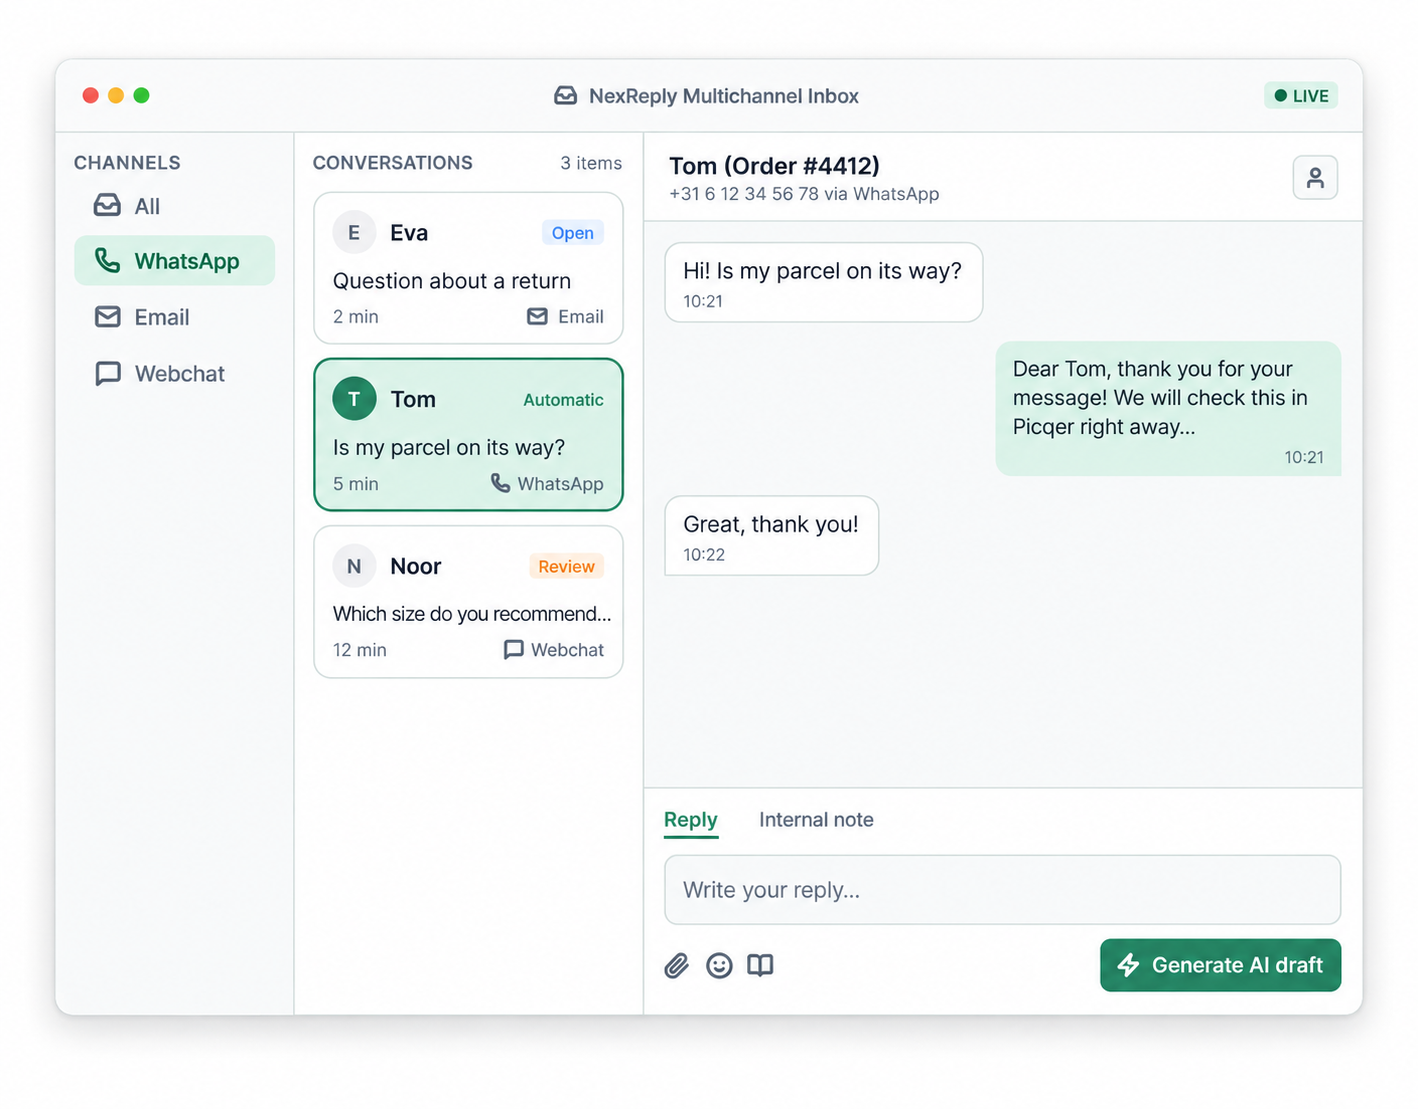Click the 'Dear Tom, thank you' reply bubble
Screen dimensions: 1418x1109
(1168, 408)
